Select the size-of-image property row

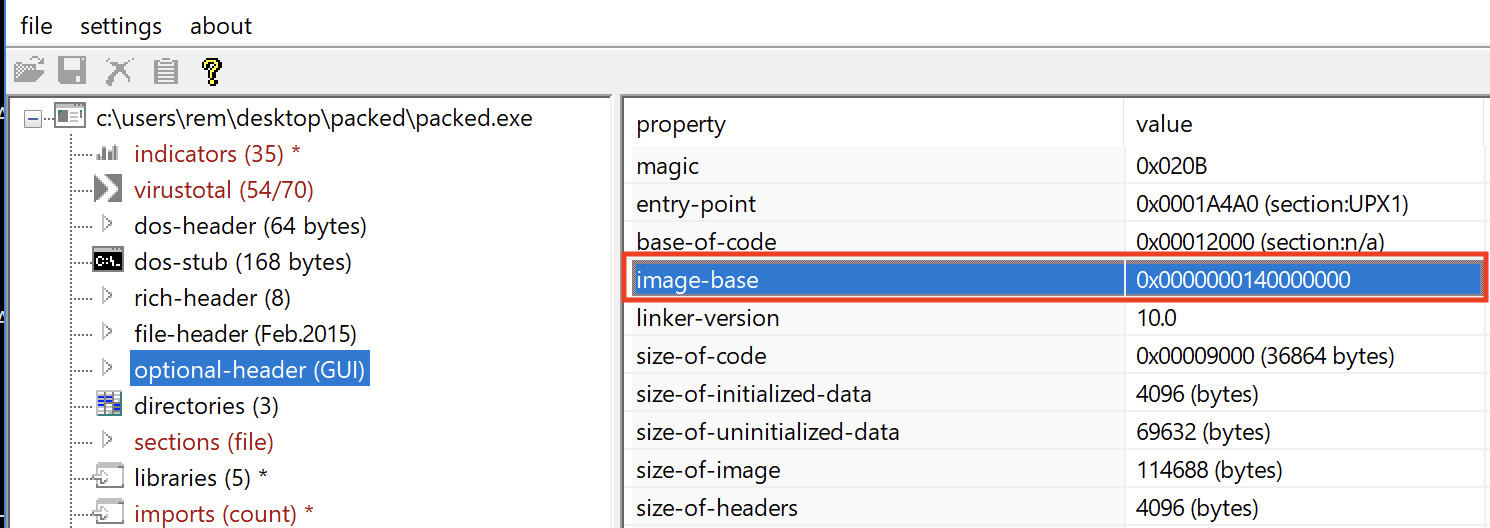point(876,470)
